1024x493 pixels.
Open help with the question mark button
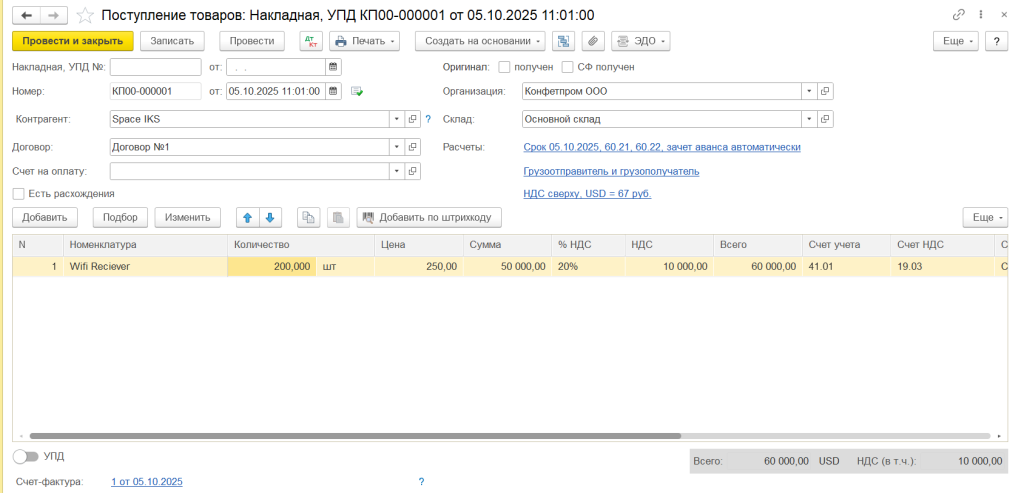pyautogui.click(x=997, y=41)
